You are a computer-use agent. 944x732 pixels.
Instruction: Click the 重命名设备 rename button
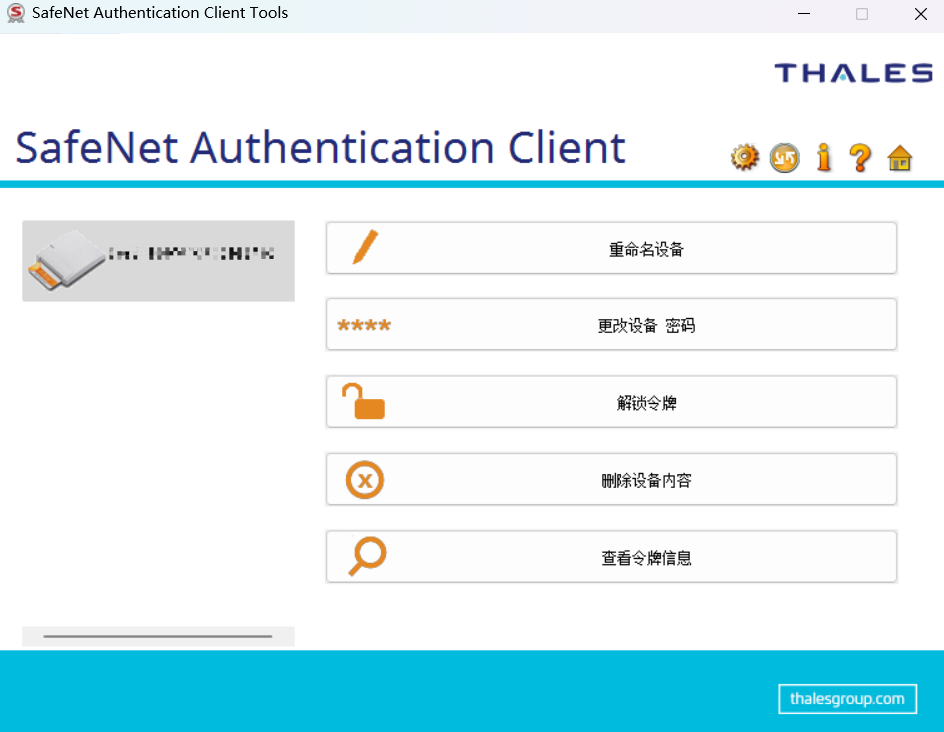coord(611,248)
